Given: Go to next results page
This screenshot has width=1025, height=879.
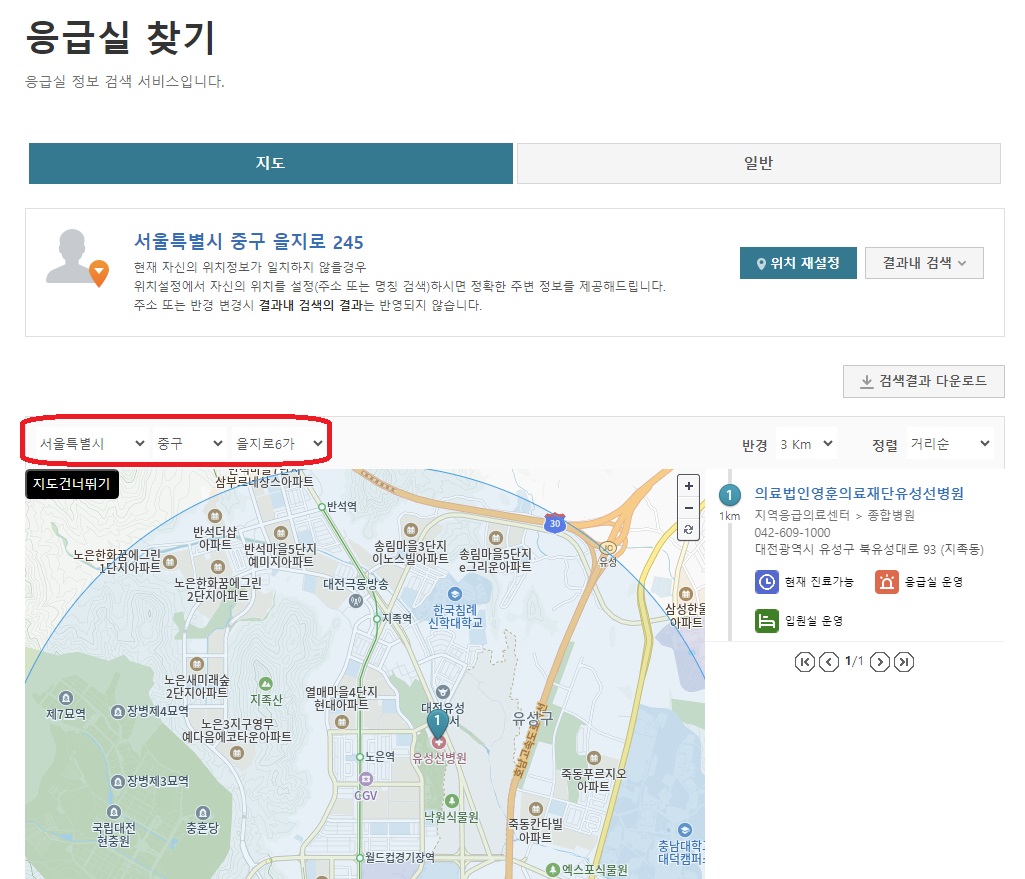Looking at the screenshot, I should (x=880, y=662).
